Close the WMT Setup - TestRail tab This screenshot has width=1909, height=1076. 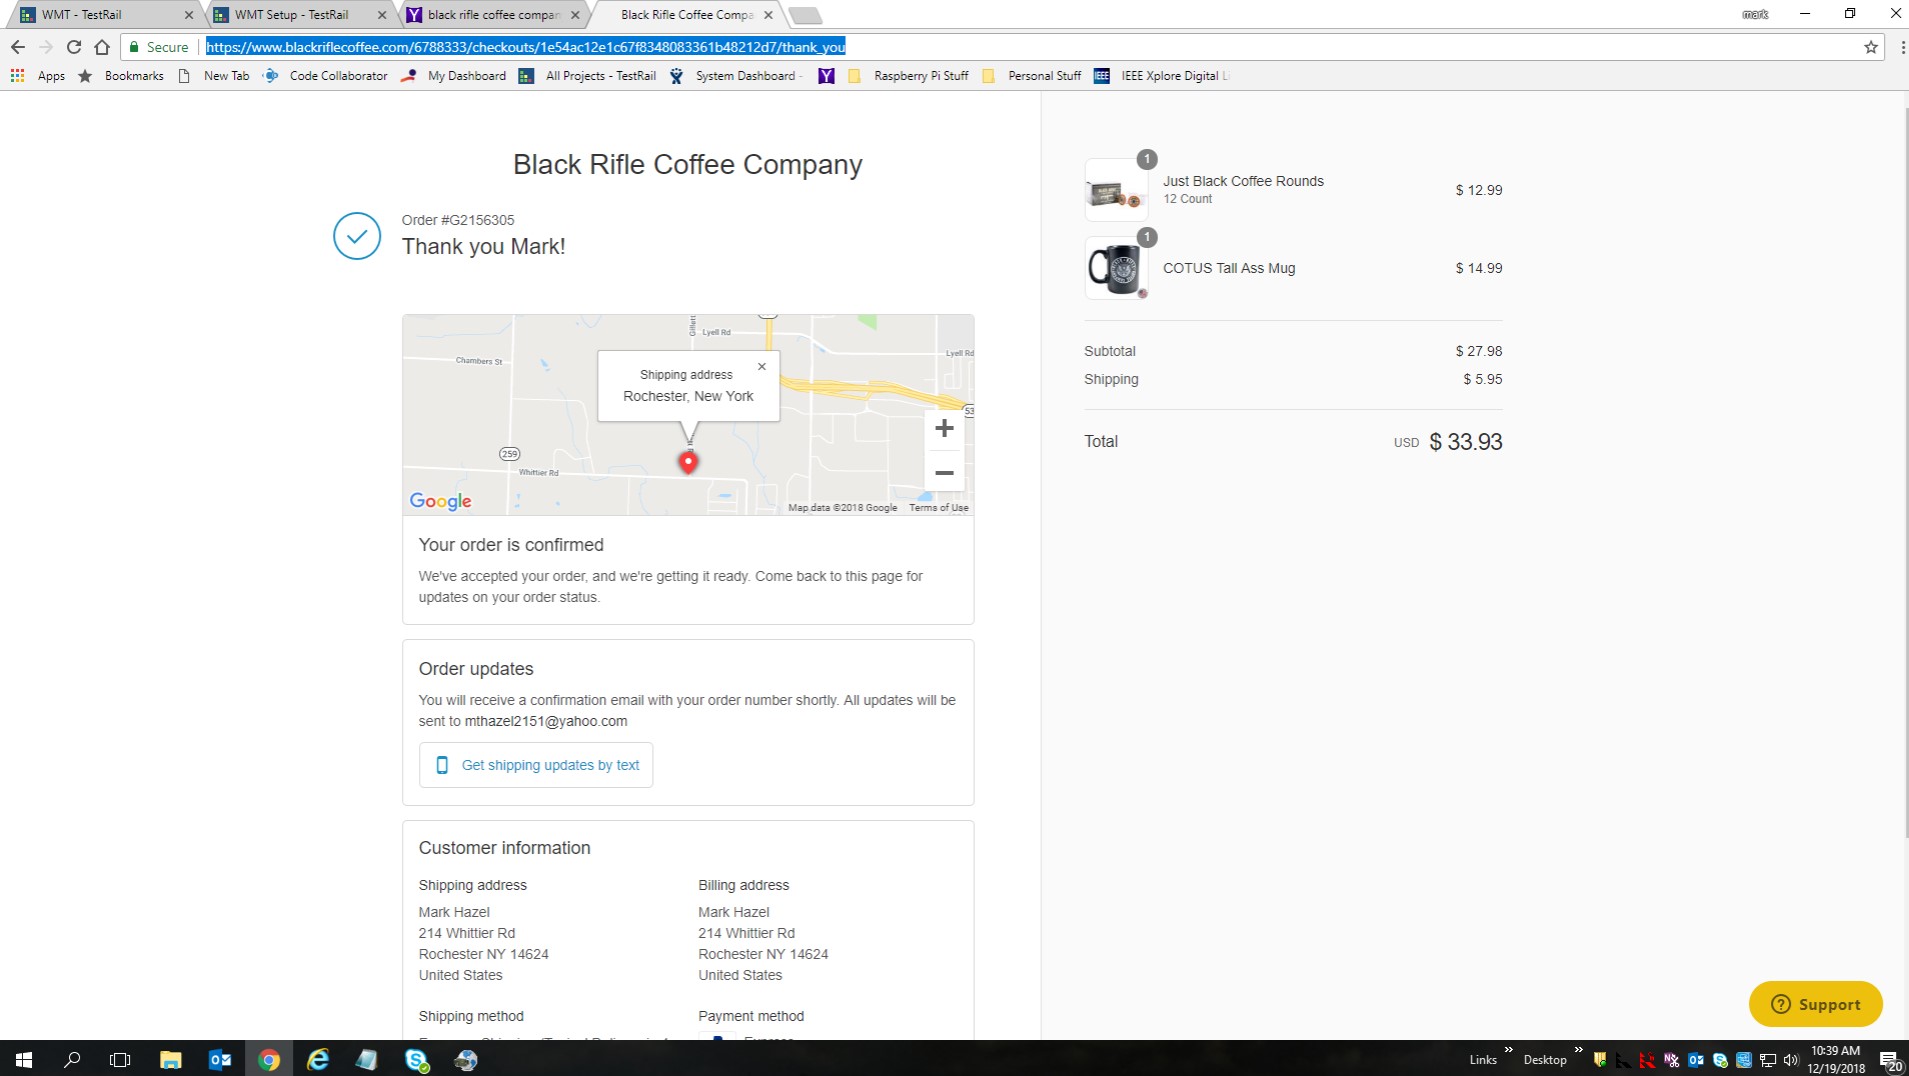coord(381,15)
